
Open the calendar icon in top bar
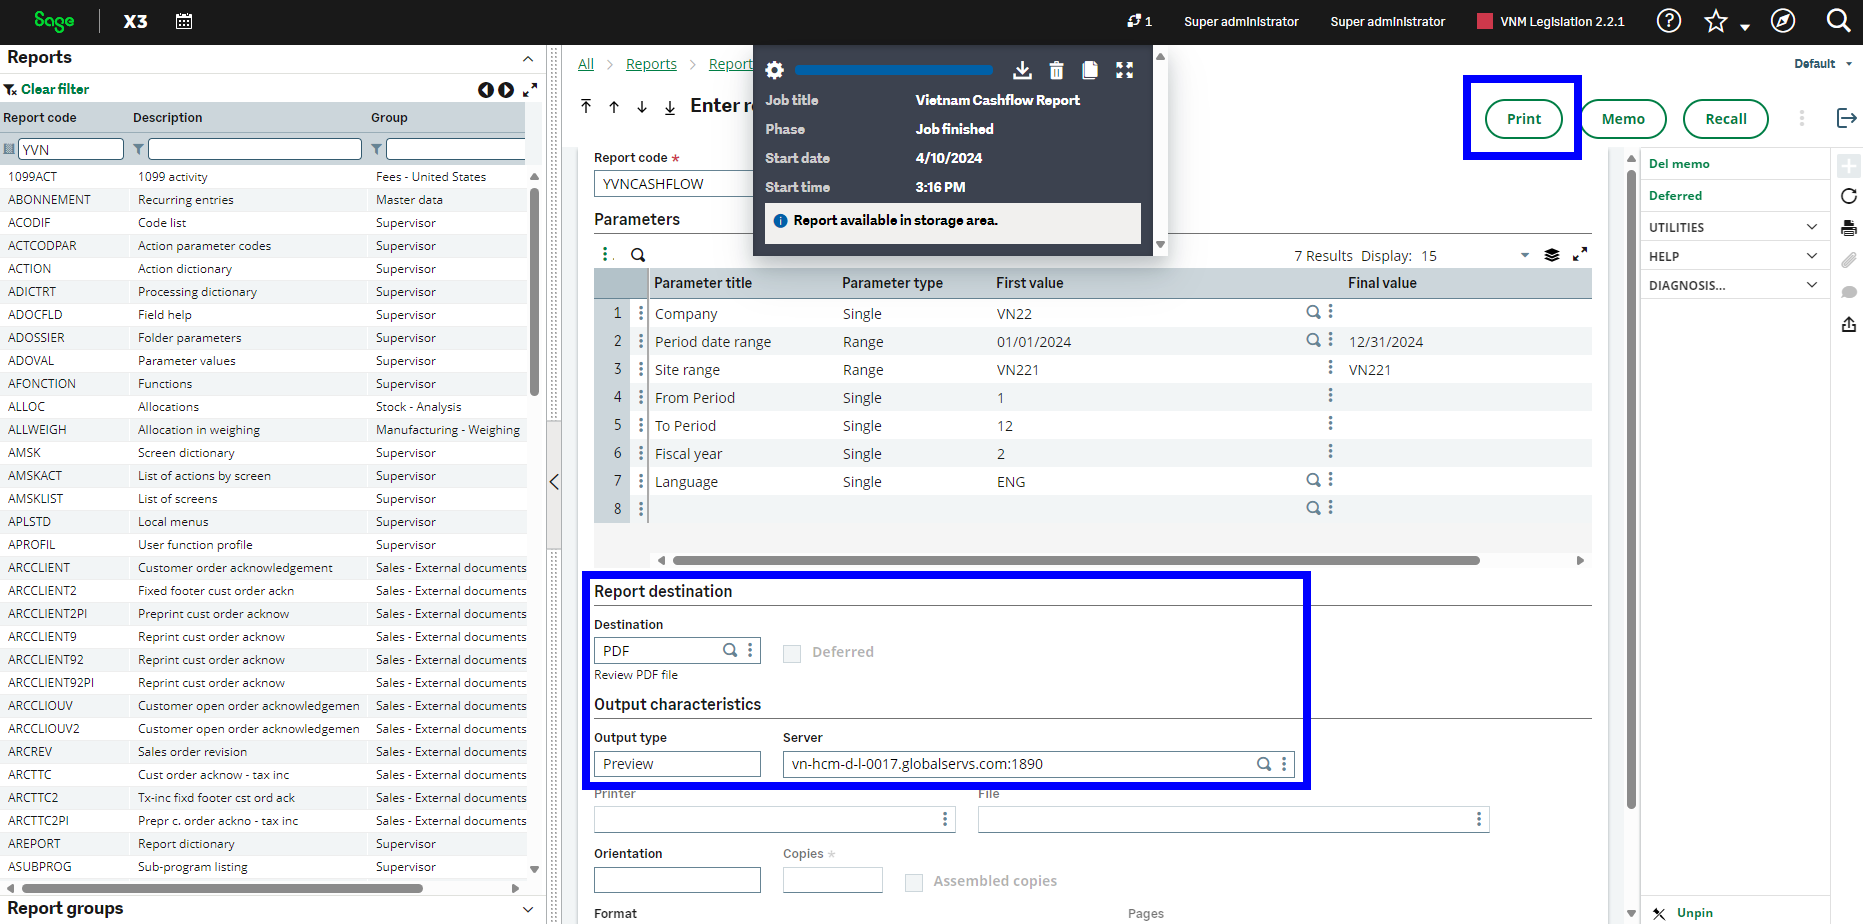point(184,21)
